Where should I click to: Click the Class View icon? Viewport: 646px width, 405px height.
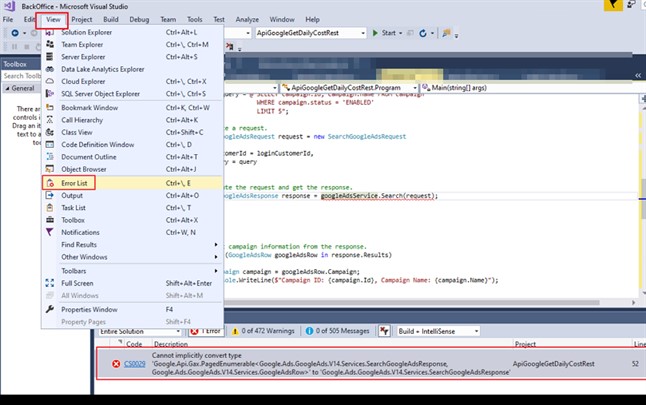(x=50, y=132)
